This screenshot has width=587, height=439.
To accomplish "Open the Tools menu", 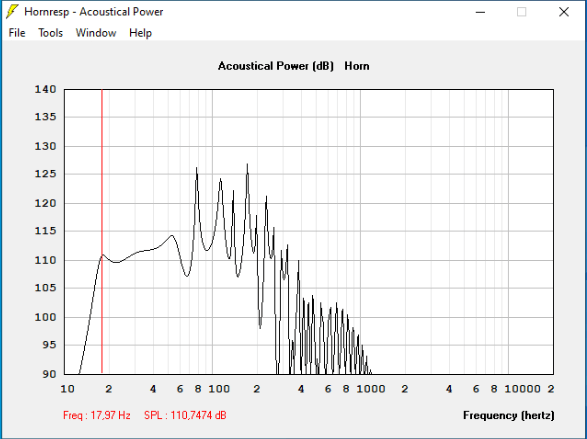I will pyautogui.click(x=51, y=33).
